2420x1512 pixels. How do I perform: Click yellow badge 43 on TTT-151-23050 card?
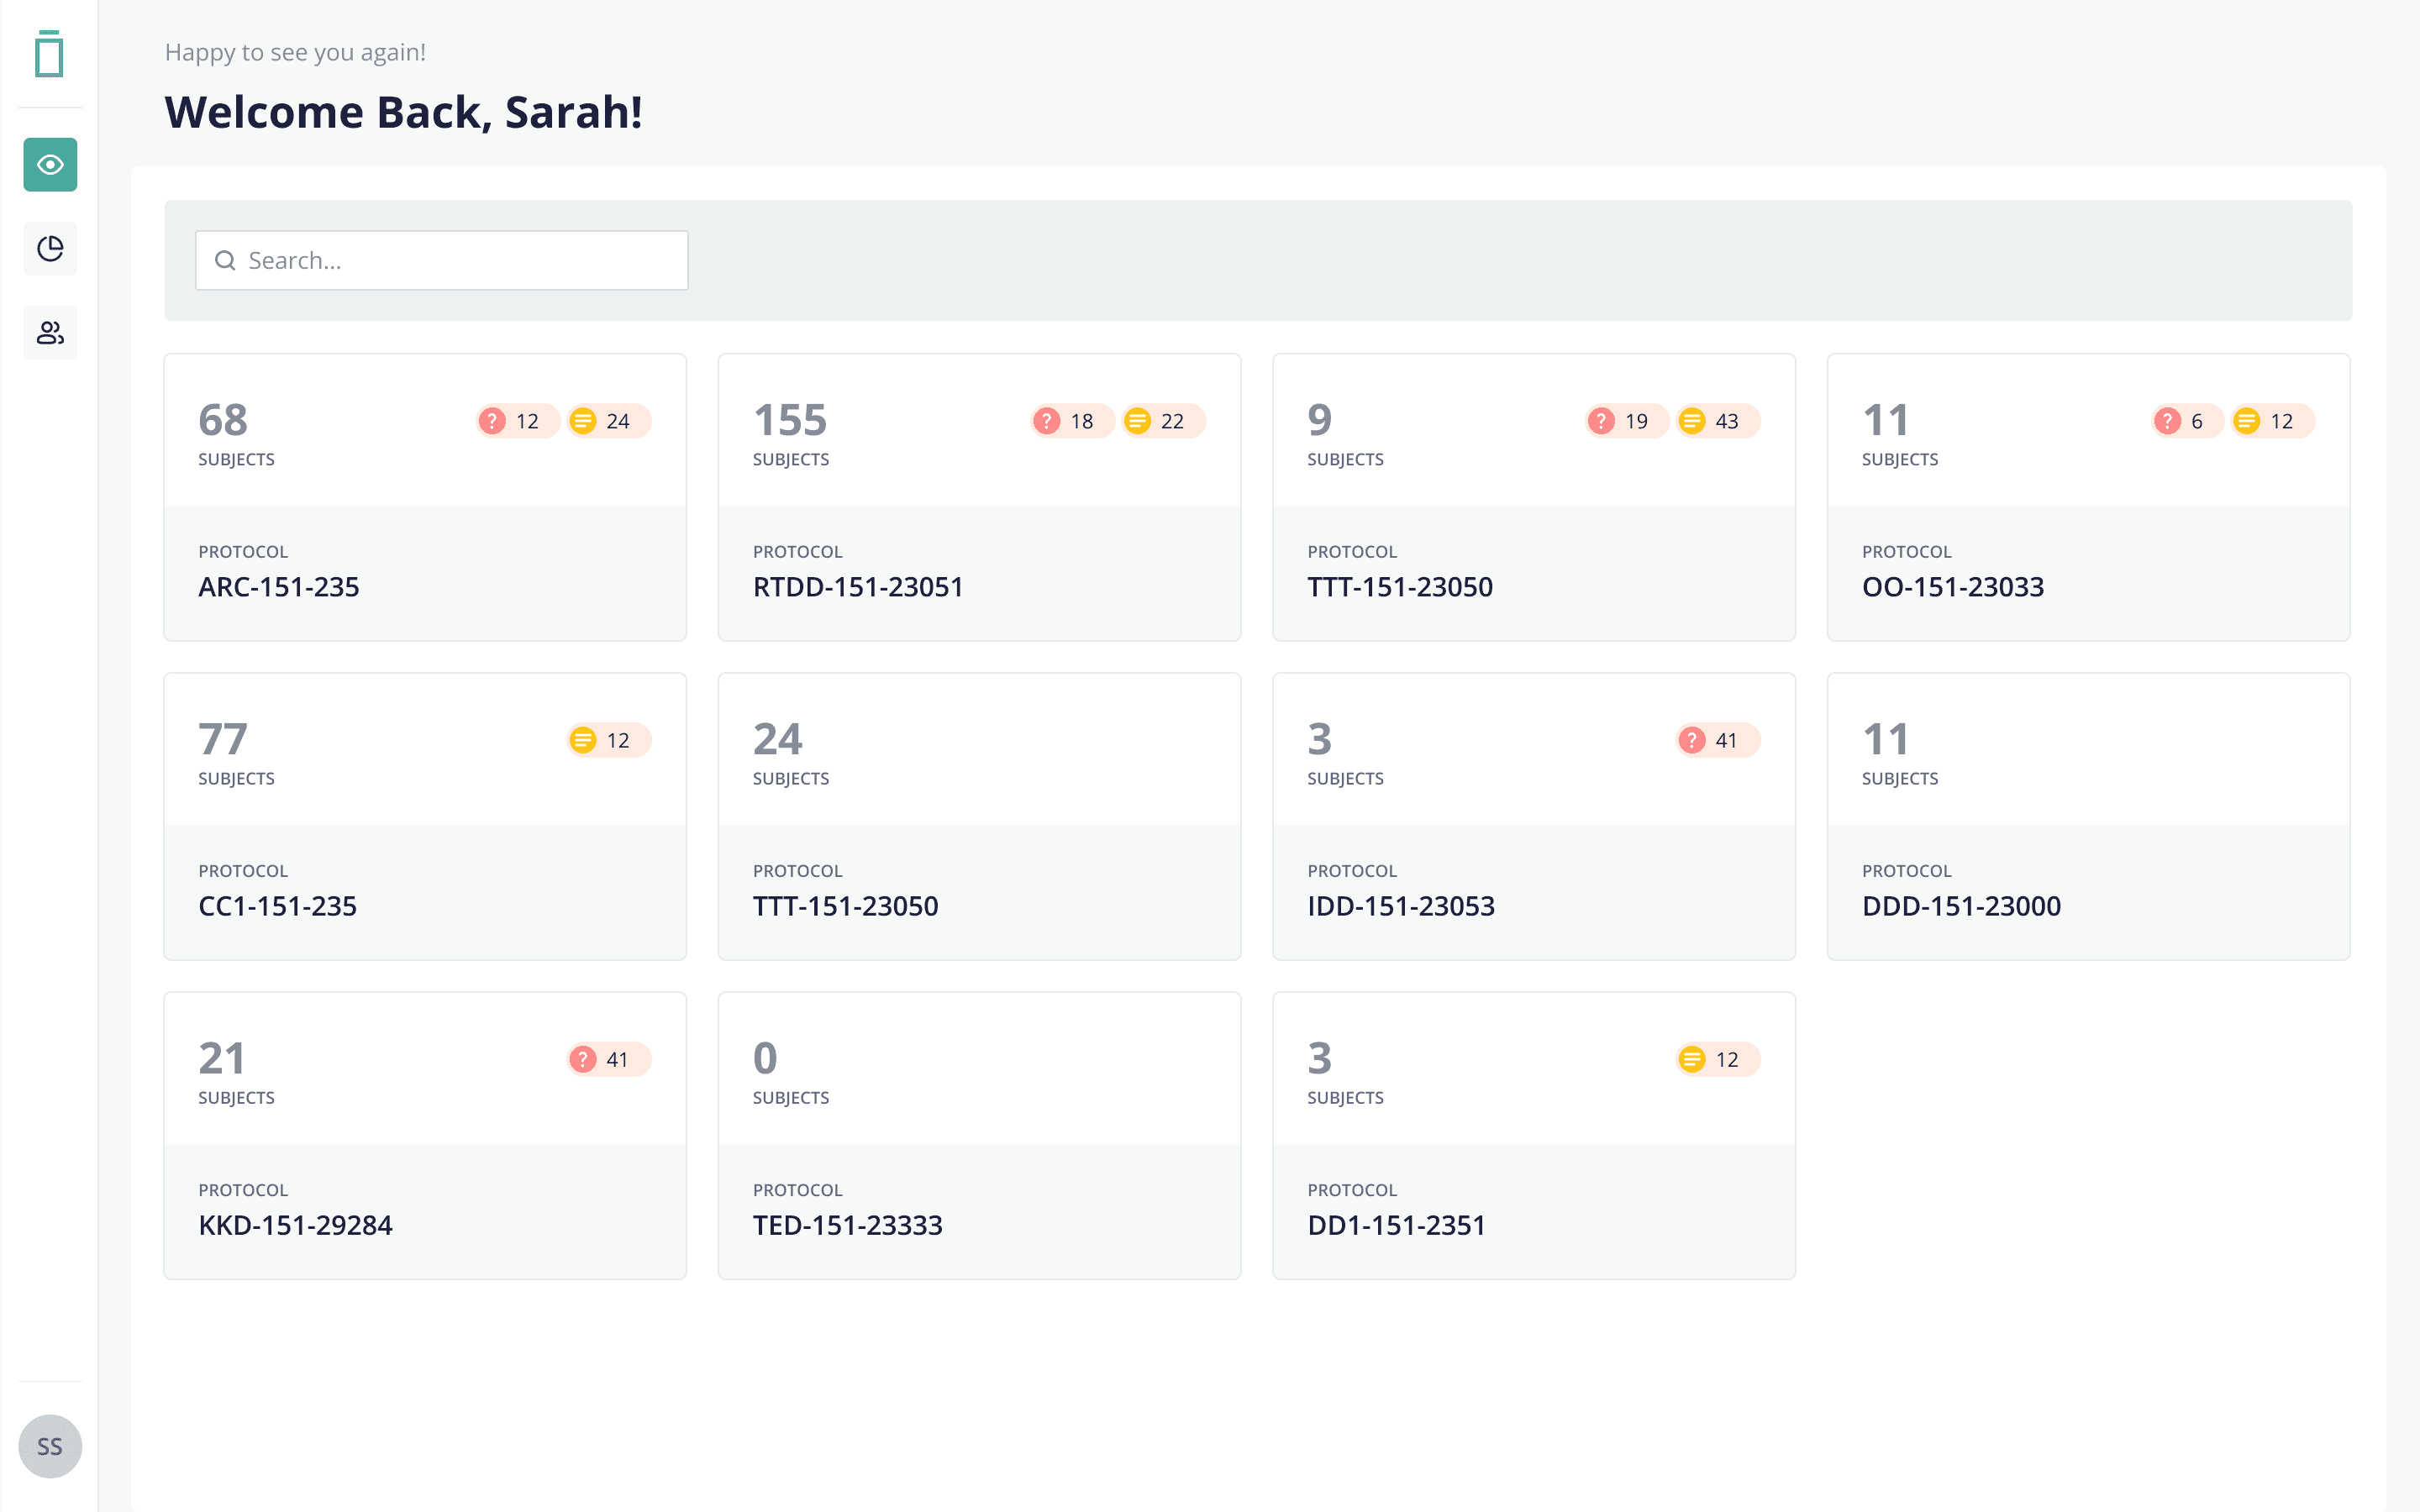[1716, 421]
